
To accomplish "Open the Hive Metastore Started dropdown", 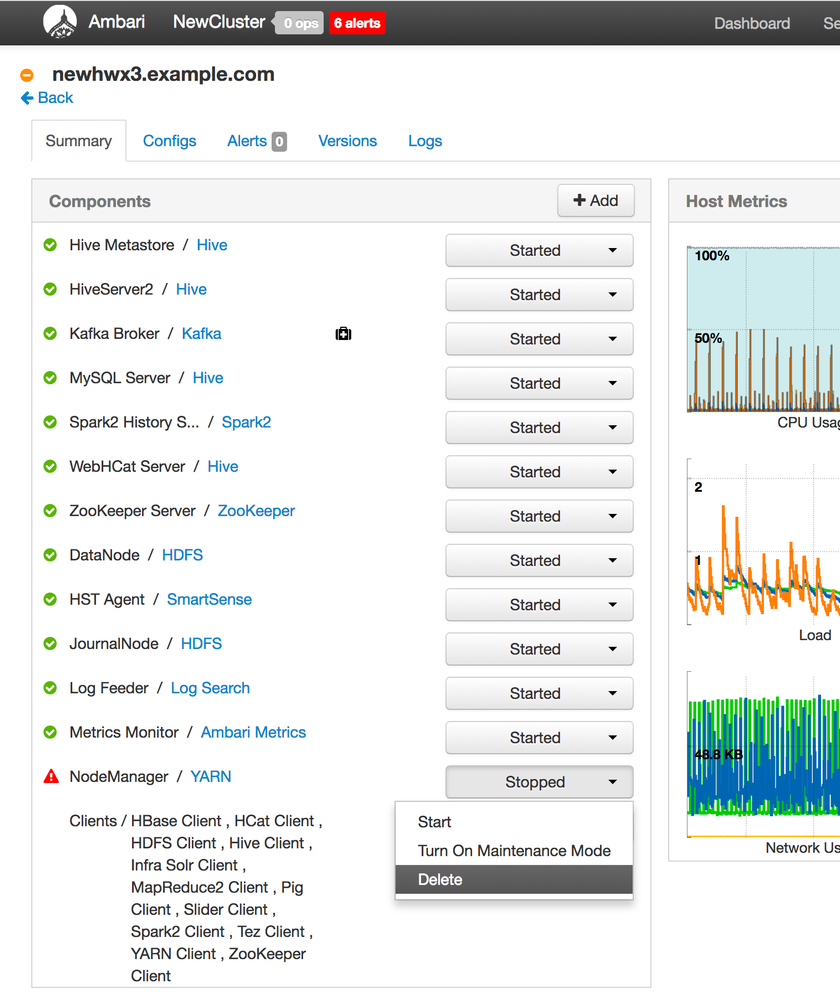I will 539,250.
